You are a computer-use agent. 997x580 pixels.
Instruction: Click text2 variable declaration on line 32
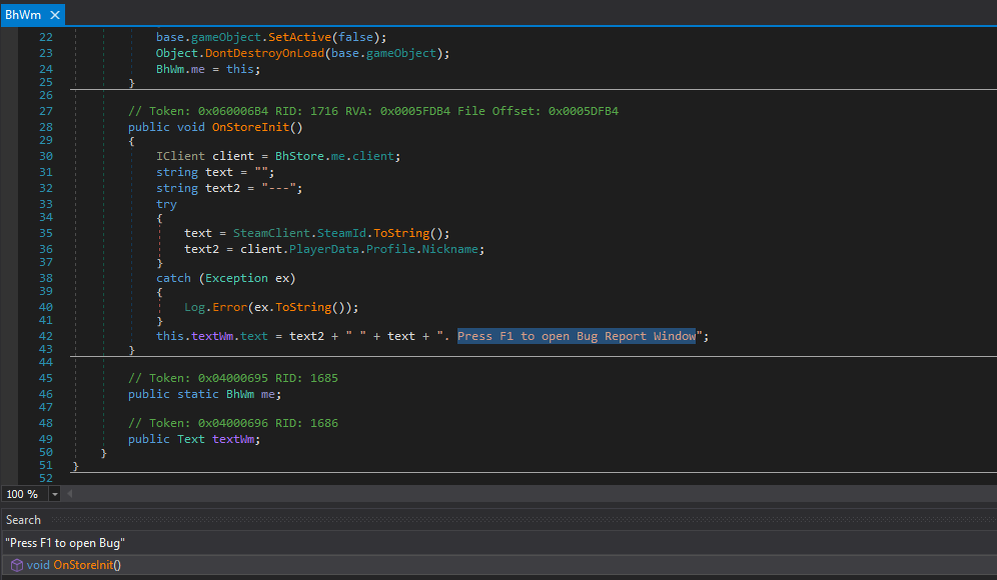(223, 189)
